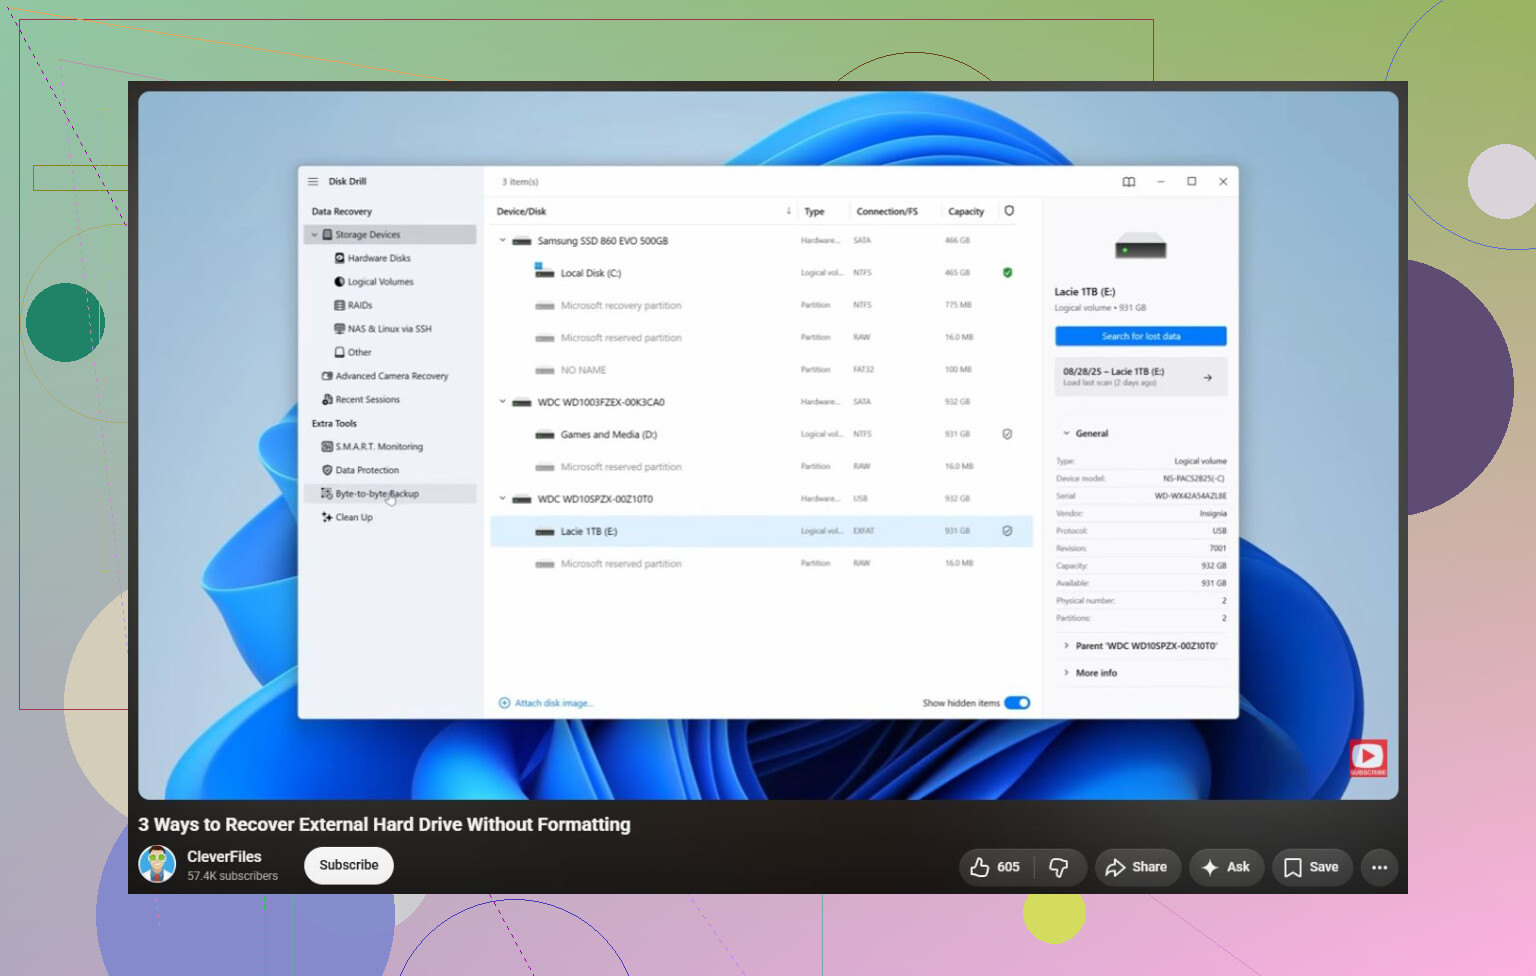Click protection shield on Lacie 1TB row
This screenshot has width=1536, height=976.
tap(1007, 531)
